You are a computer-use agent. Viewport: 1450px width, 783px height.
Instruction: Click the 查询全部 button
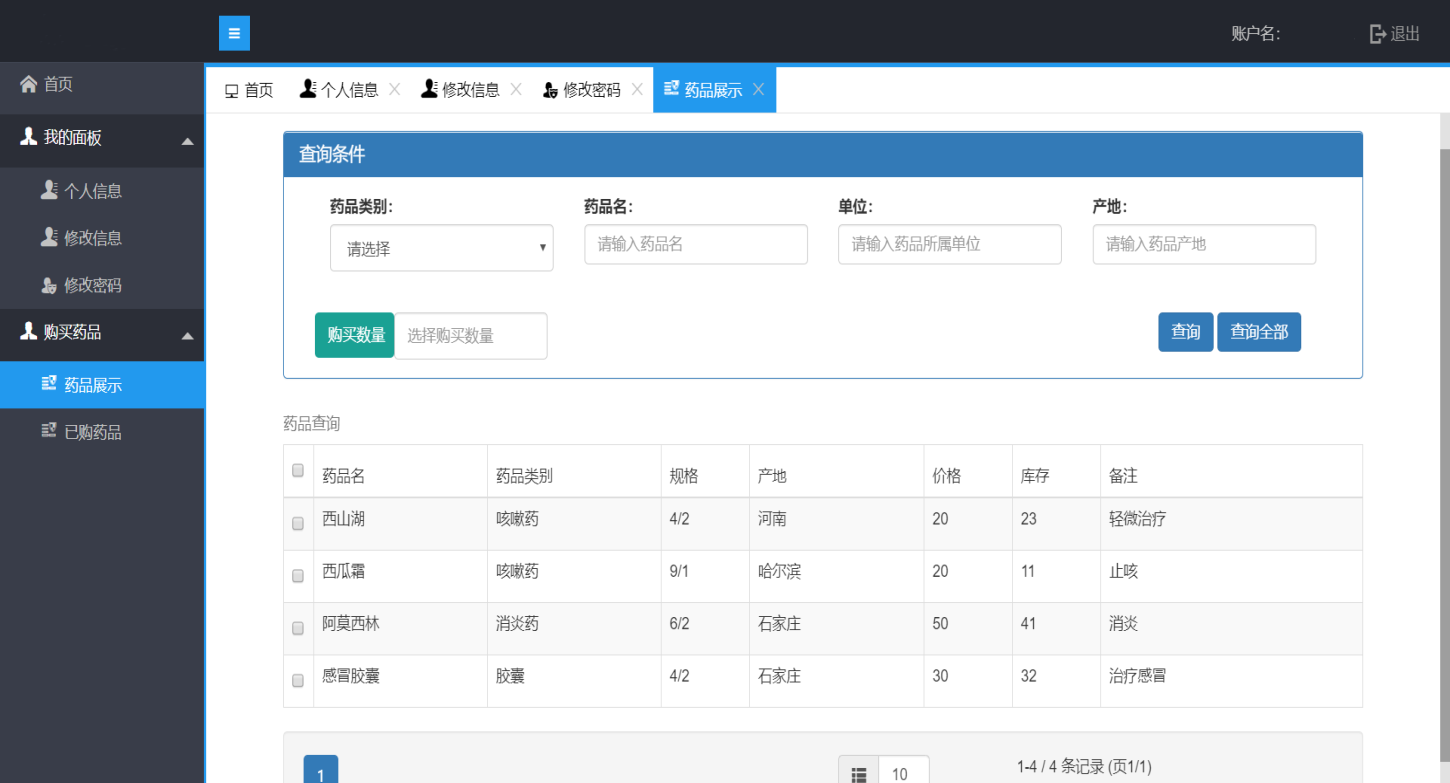coord(1258,332)
